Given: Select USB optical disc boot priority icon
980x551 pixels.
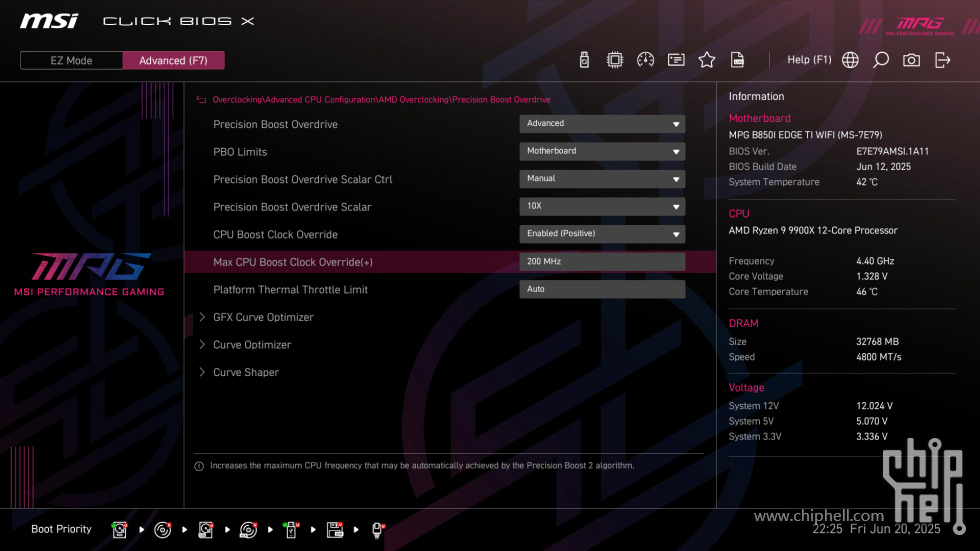Looking at the screenshot, I should point(249,530).
